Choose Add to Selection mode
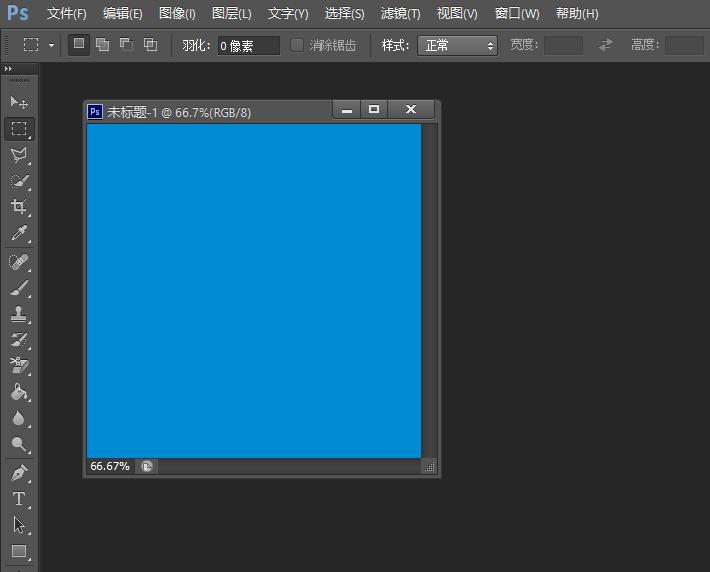Viewport: 710px width, 572px height. point(103,44)
